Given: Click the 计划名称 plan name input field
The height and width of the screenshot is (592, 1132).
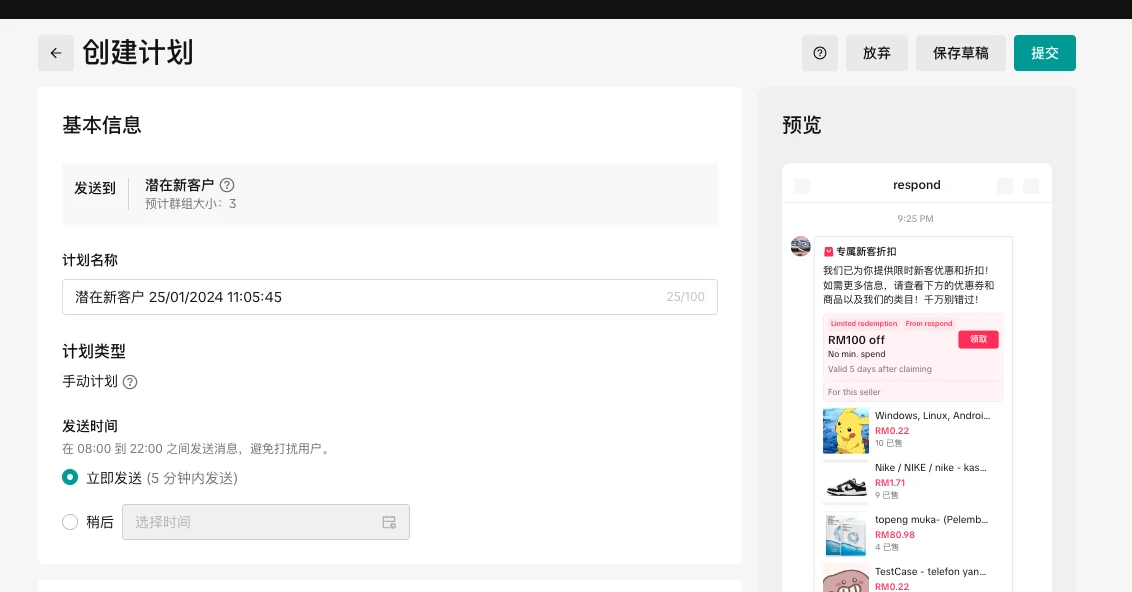Looking at the screenshot, I should [389, 297].
